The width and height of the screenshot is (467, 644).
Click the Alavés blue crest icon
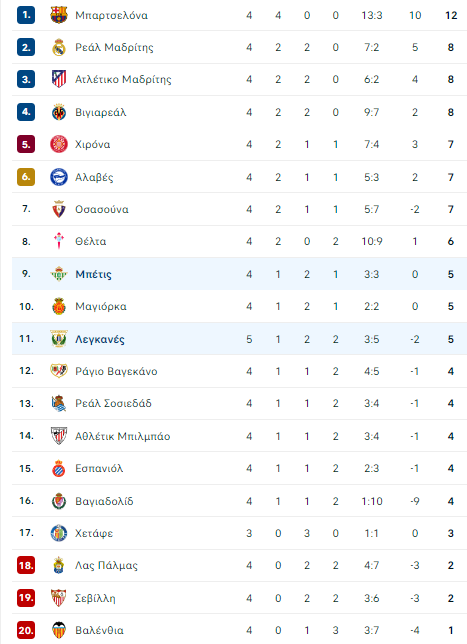[x=59, y=177]
